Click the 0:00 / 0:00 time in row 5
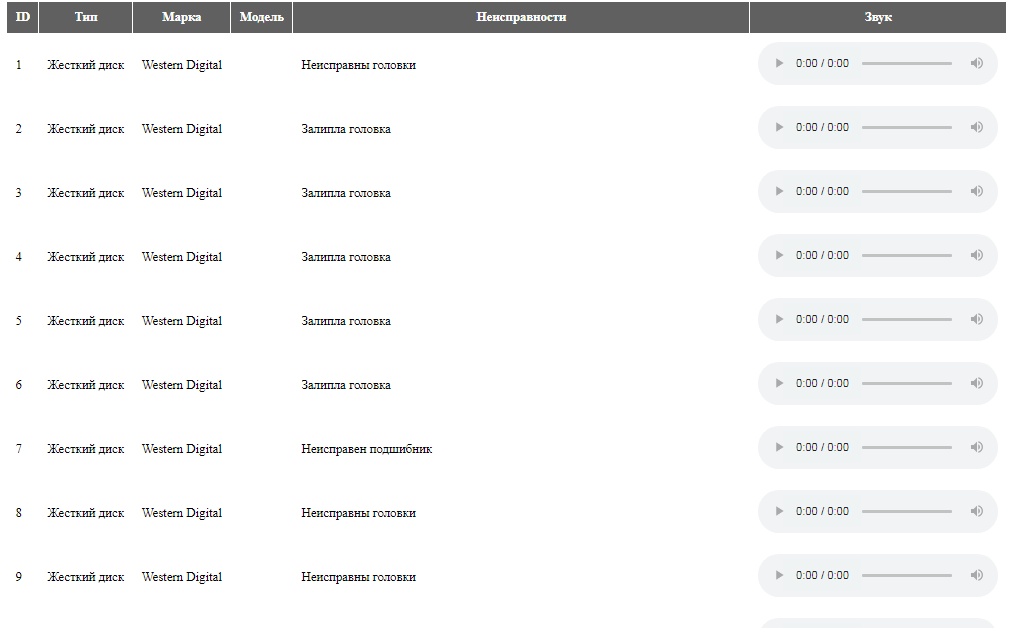 pos(822,320)
